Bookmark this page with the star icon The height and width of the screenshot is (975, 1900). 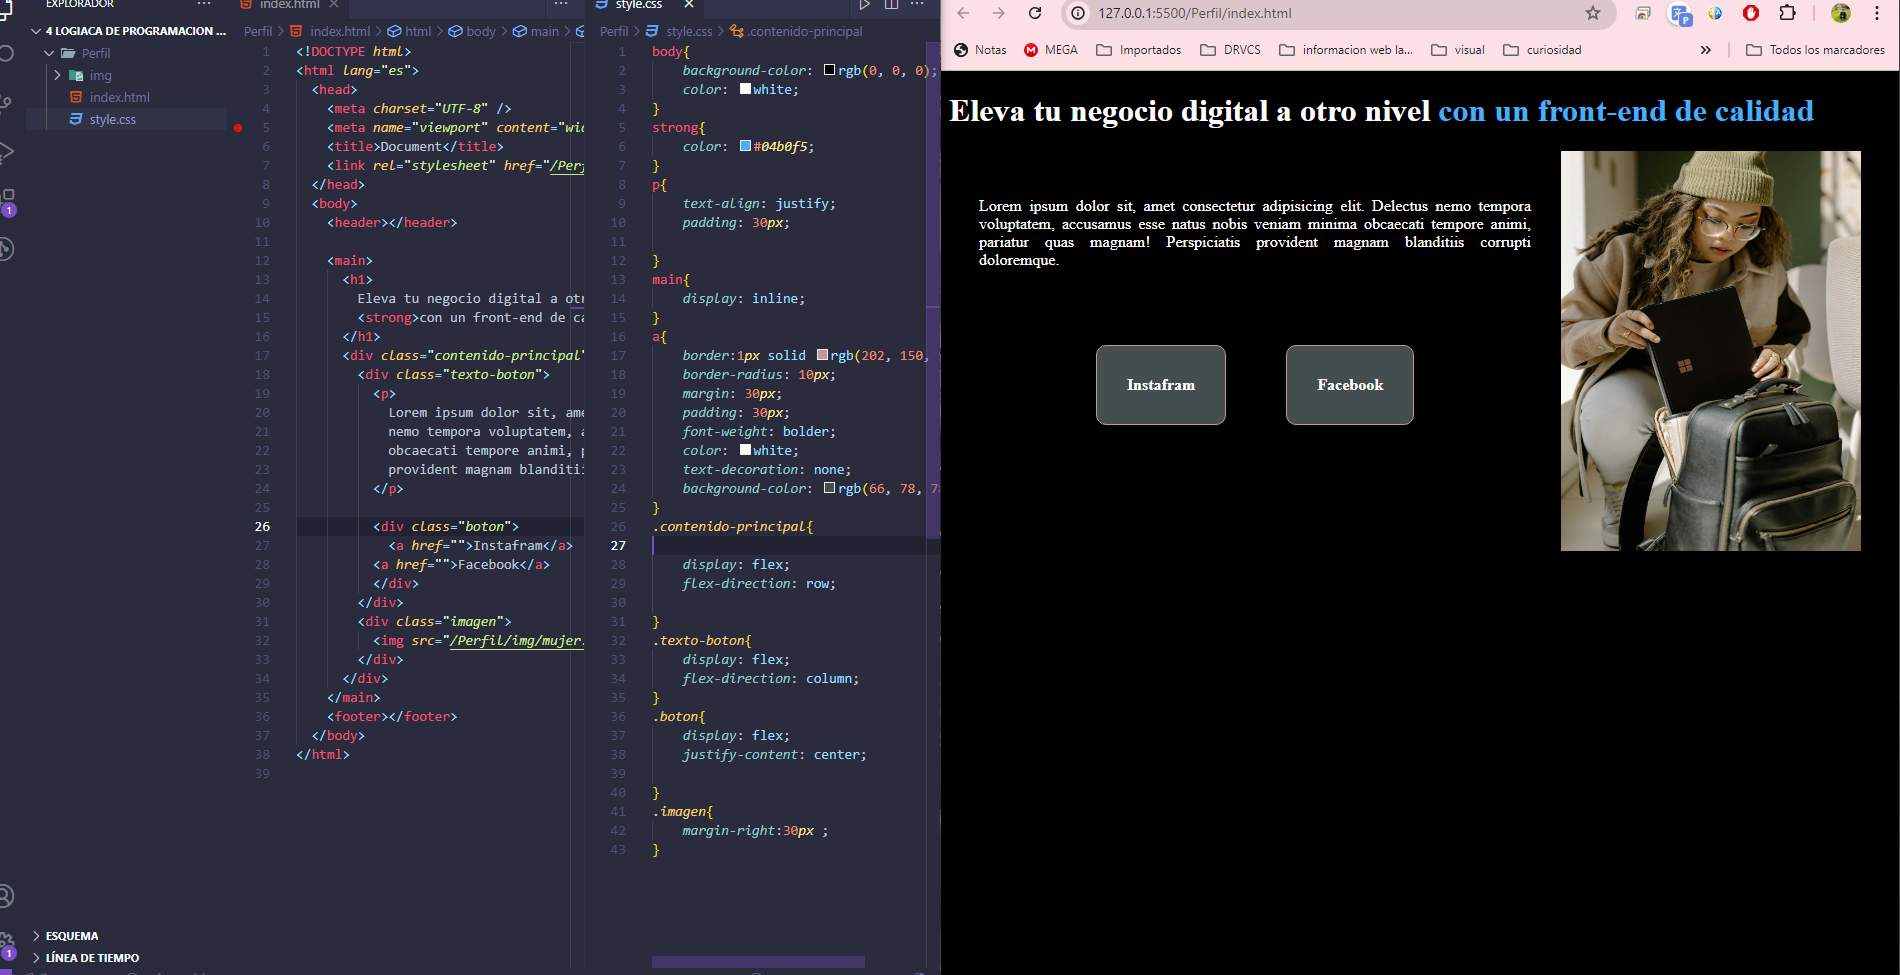click(x=1593, y=13)
